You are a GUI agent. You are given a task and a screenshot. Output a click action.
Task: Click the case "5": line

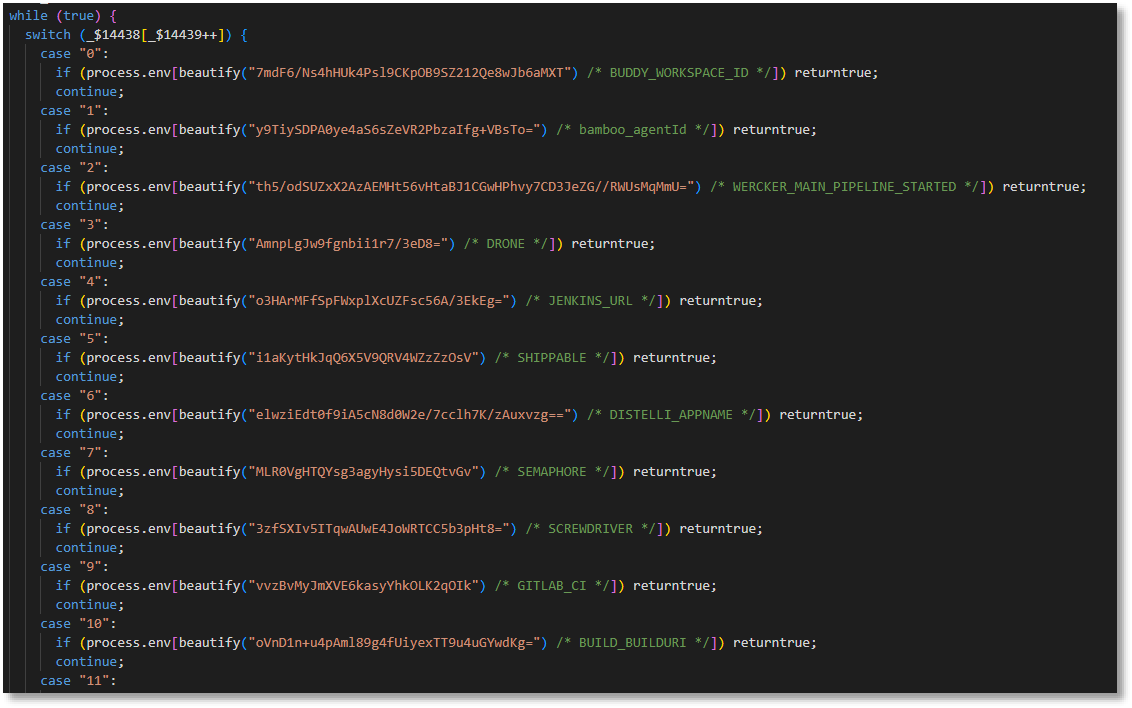pos(74,339)
